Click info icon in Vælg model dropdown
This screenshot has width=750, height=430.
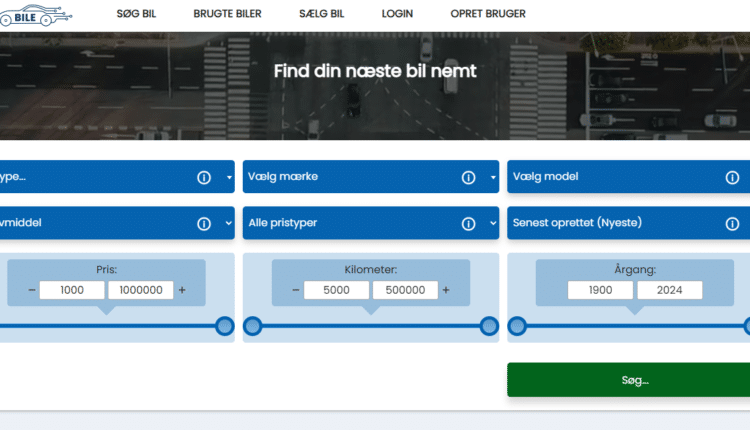(x=732, y=177)
